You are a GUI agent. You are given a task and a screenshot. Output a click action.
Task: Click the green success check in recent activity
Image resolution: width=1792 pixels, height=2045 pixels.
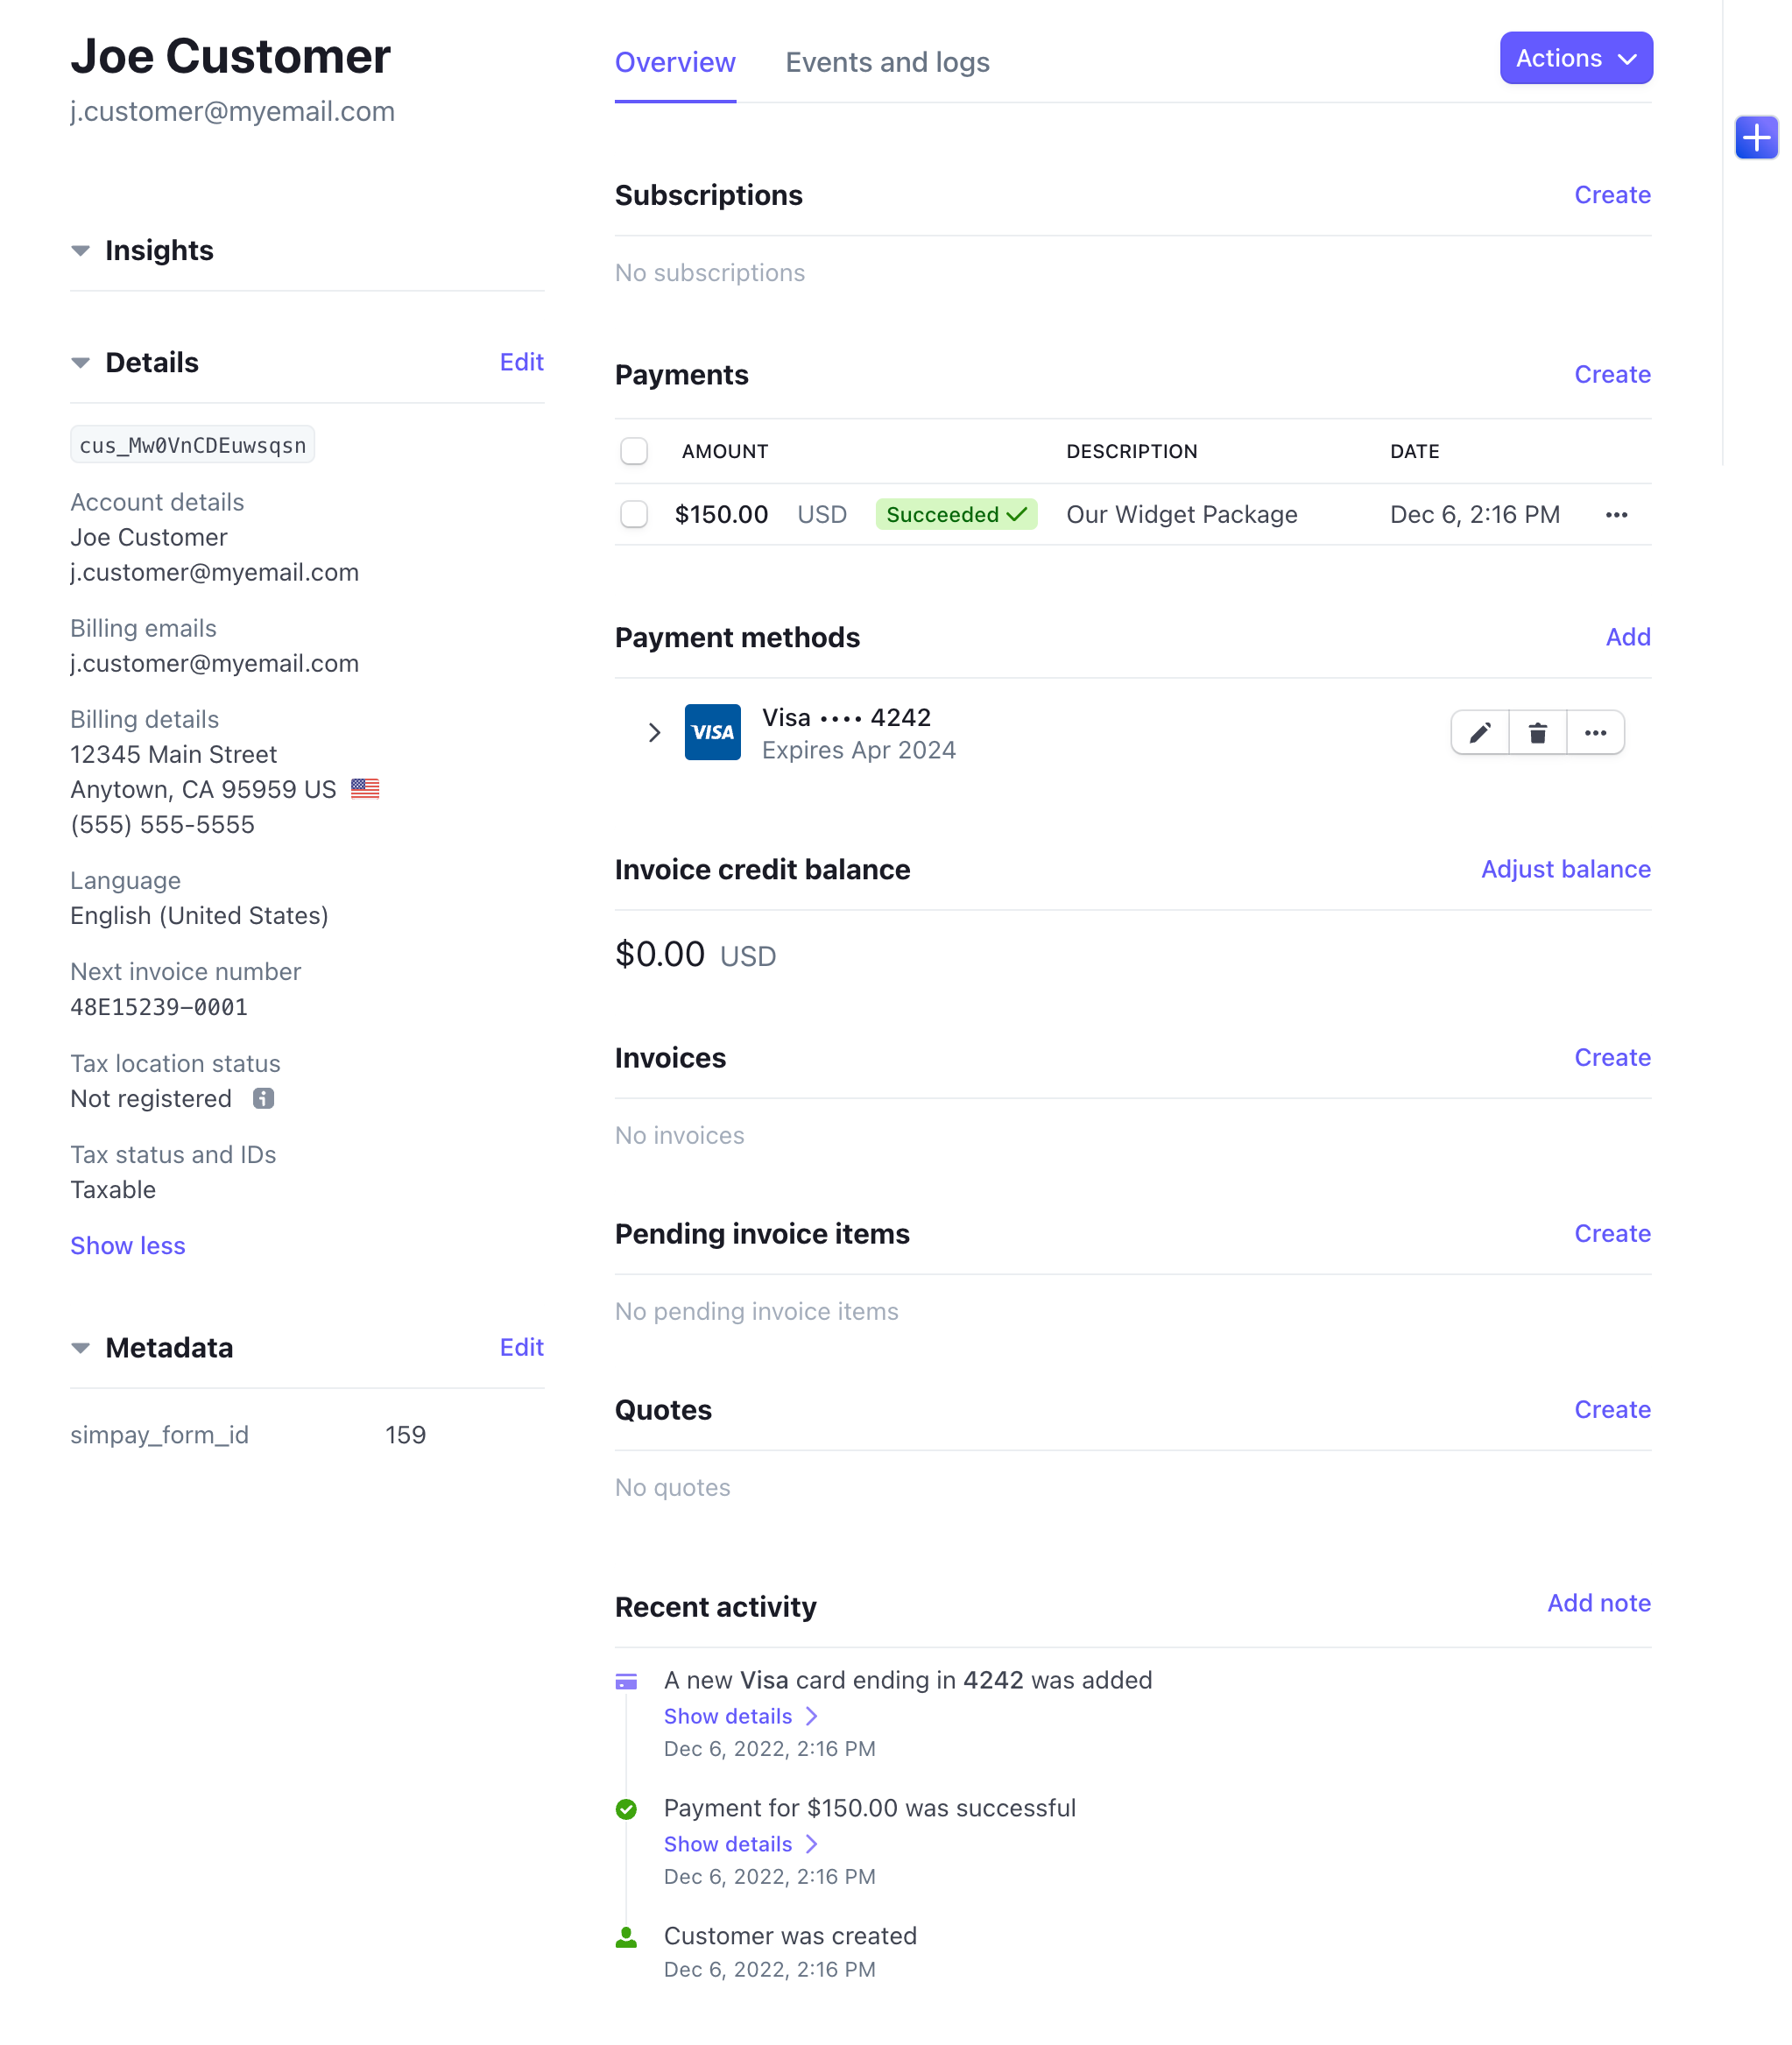click(x=626, y=1808)
